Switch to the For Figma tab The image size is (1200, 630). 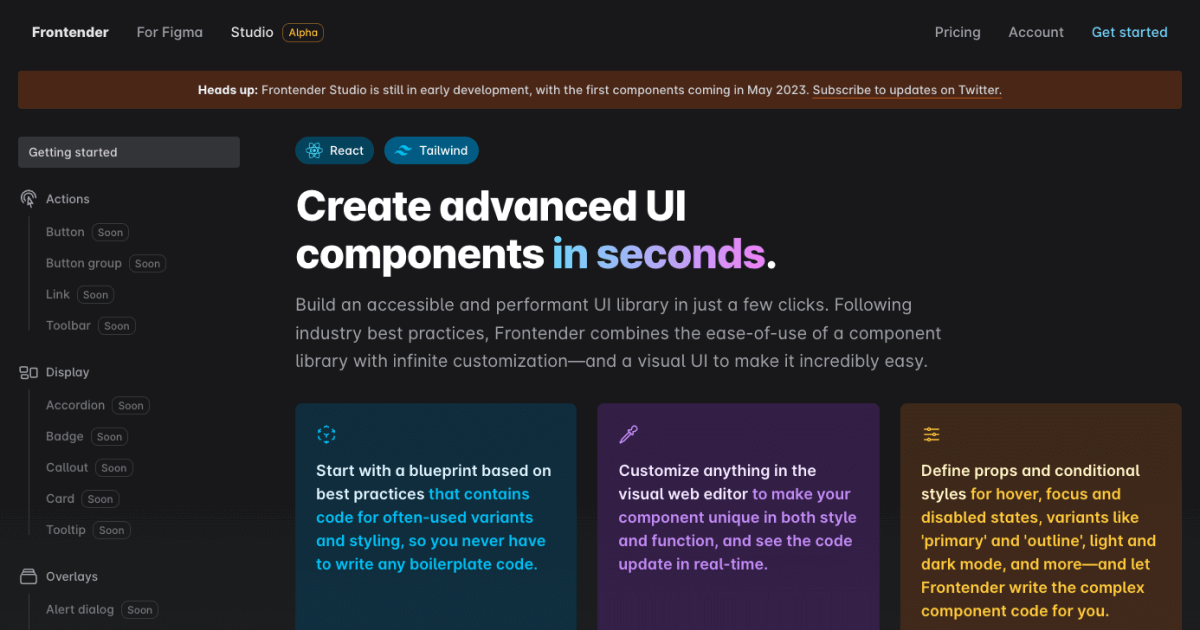[169, 32]
